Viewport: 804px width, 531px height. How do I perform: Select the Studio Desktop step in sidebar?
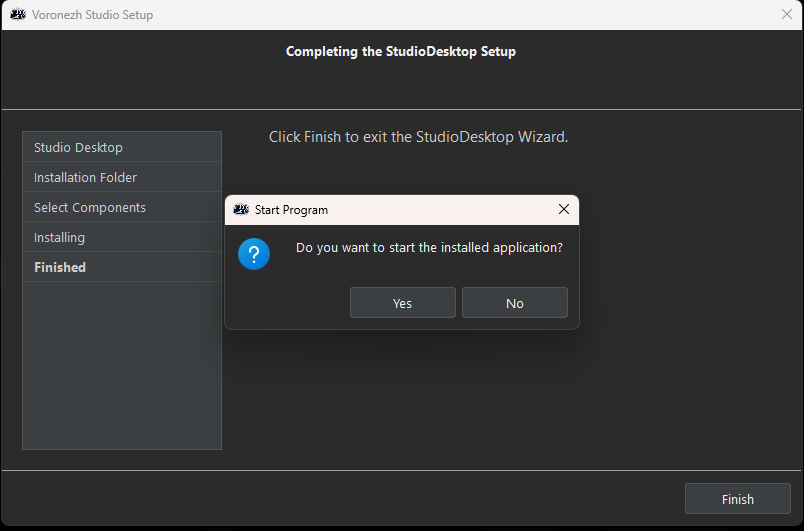point(122,147)
